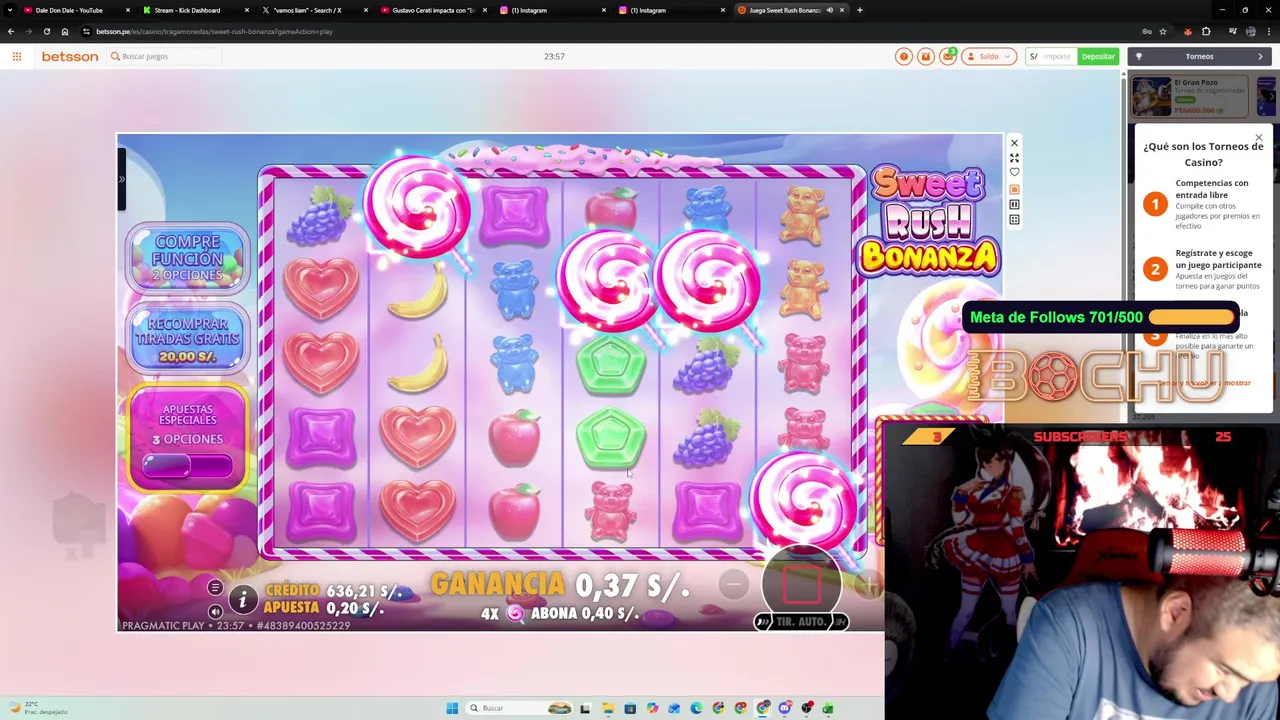
Task: Click the Buscar juegos search field
Action: (164, 56)
